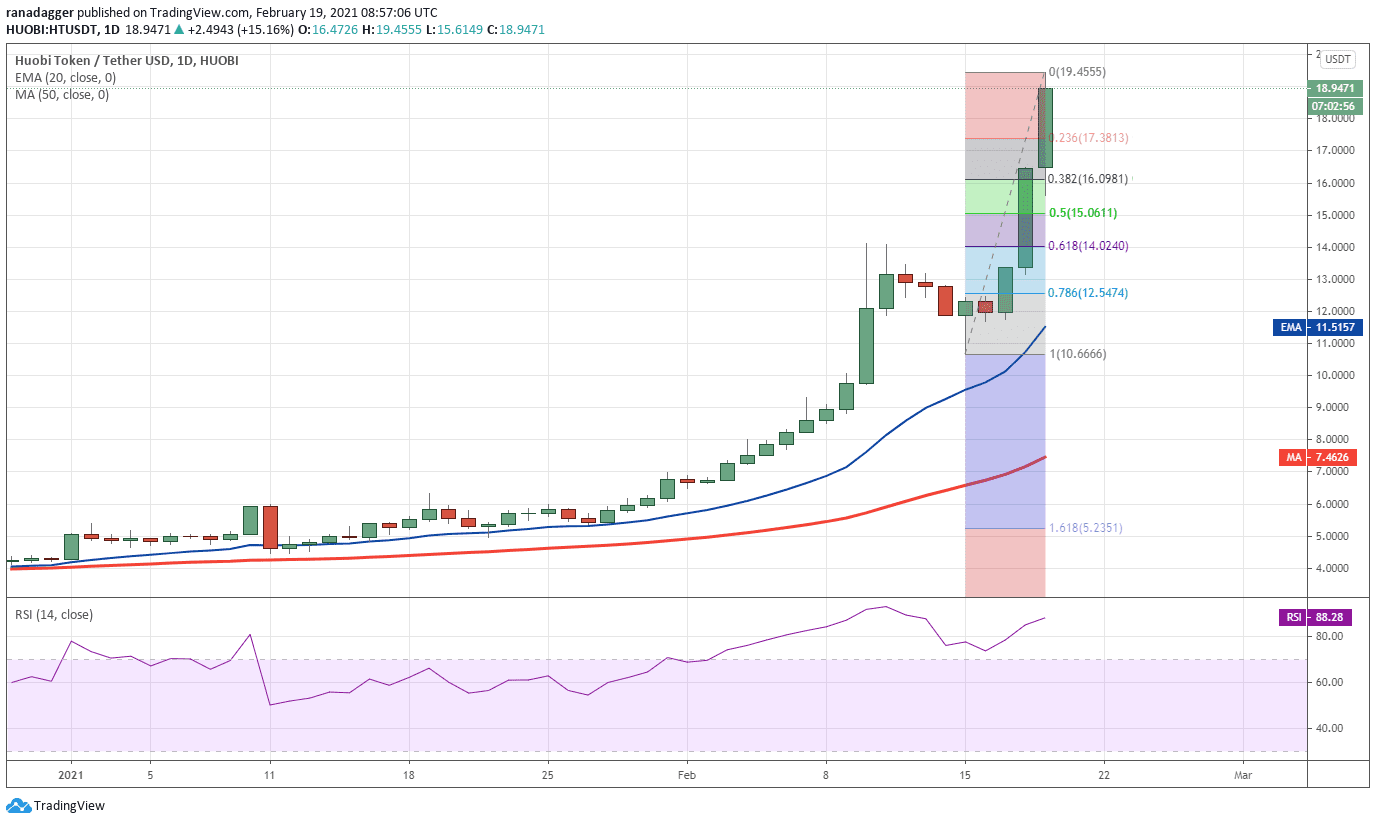Click the 17.0000 value on the price scale
The width and height of the screenshot is (1376, 824).
[1335, 151]
